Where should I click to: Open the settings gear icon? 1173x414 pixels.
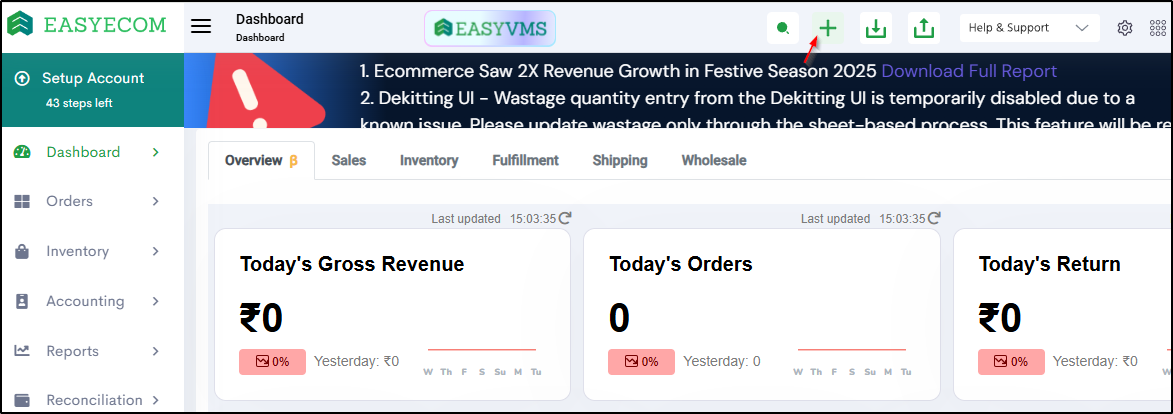(x=1125, y=28)
